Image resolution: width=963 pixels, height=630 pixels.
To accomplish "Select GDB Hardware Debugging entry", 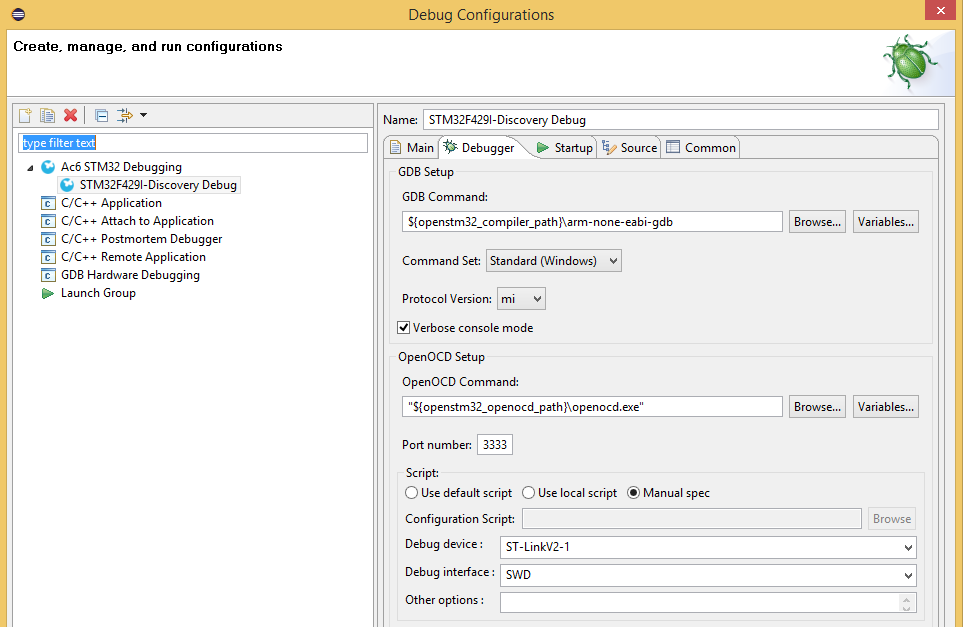I will pyautogui.click(x=130, y=274).
